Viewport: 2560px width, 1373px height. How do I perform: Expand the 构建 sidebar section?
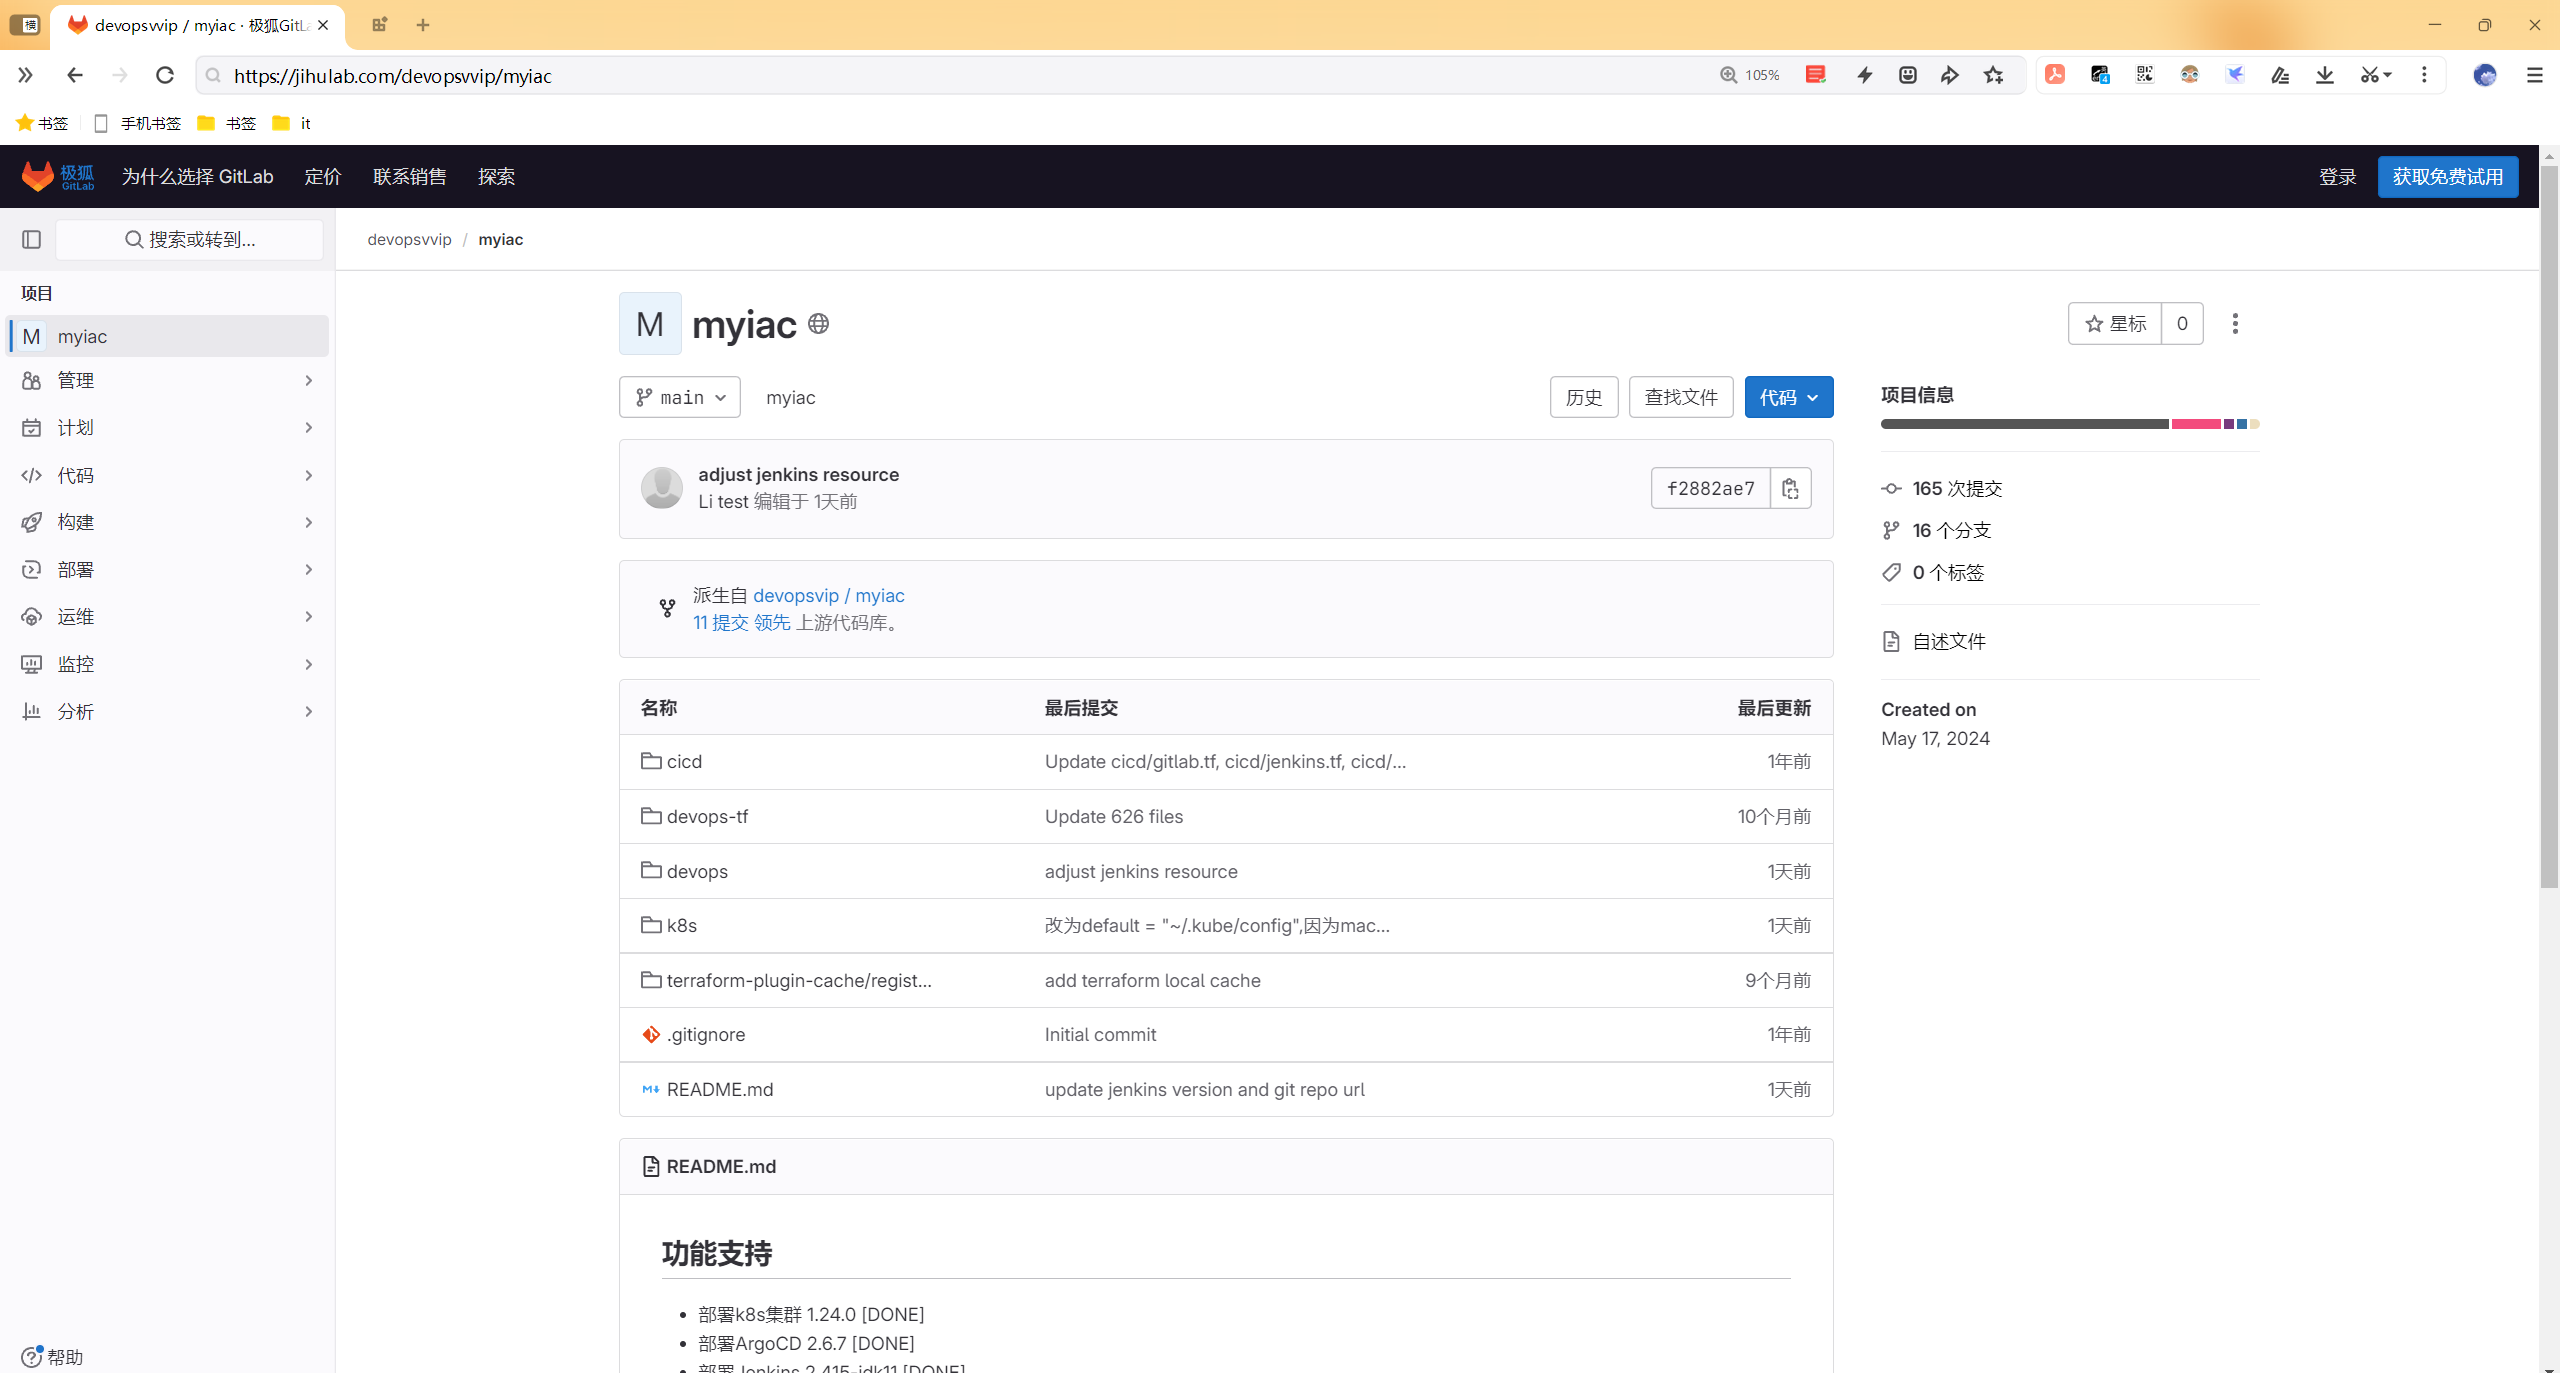168,522
